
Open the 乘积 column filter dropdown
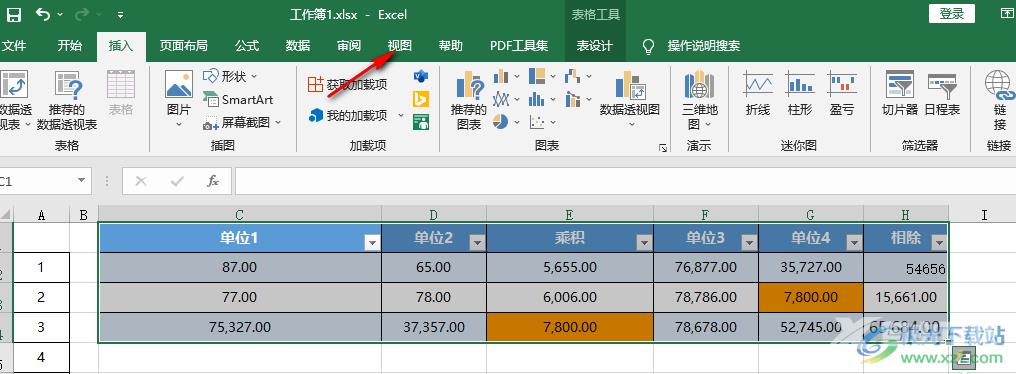coord(644,243)
